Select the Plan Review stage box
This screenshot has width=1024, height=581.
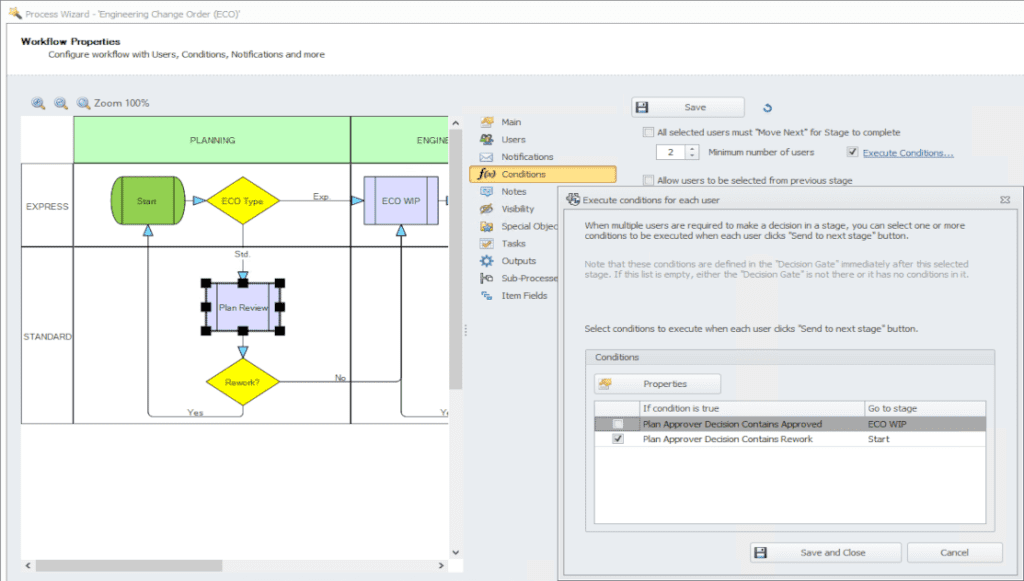pyautogui.click(x=243, y=307)
